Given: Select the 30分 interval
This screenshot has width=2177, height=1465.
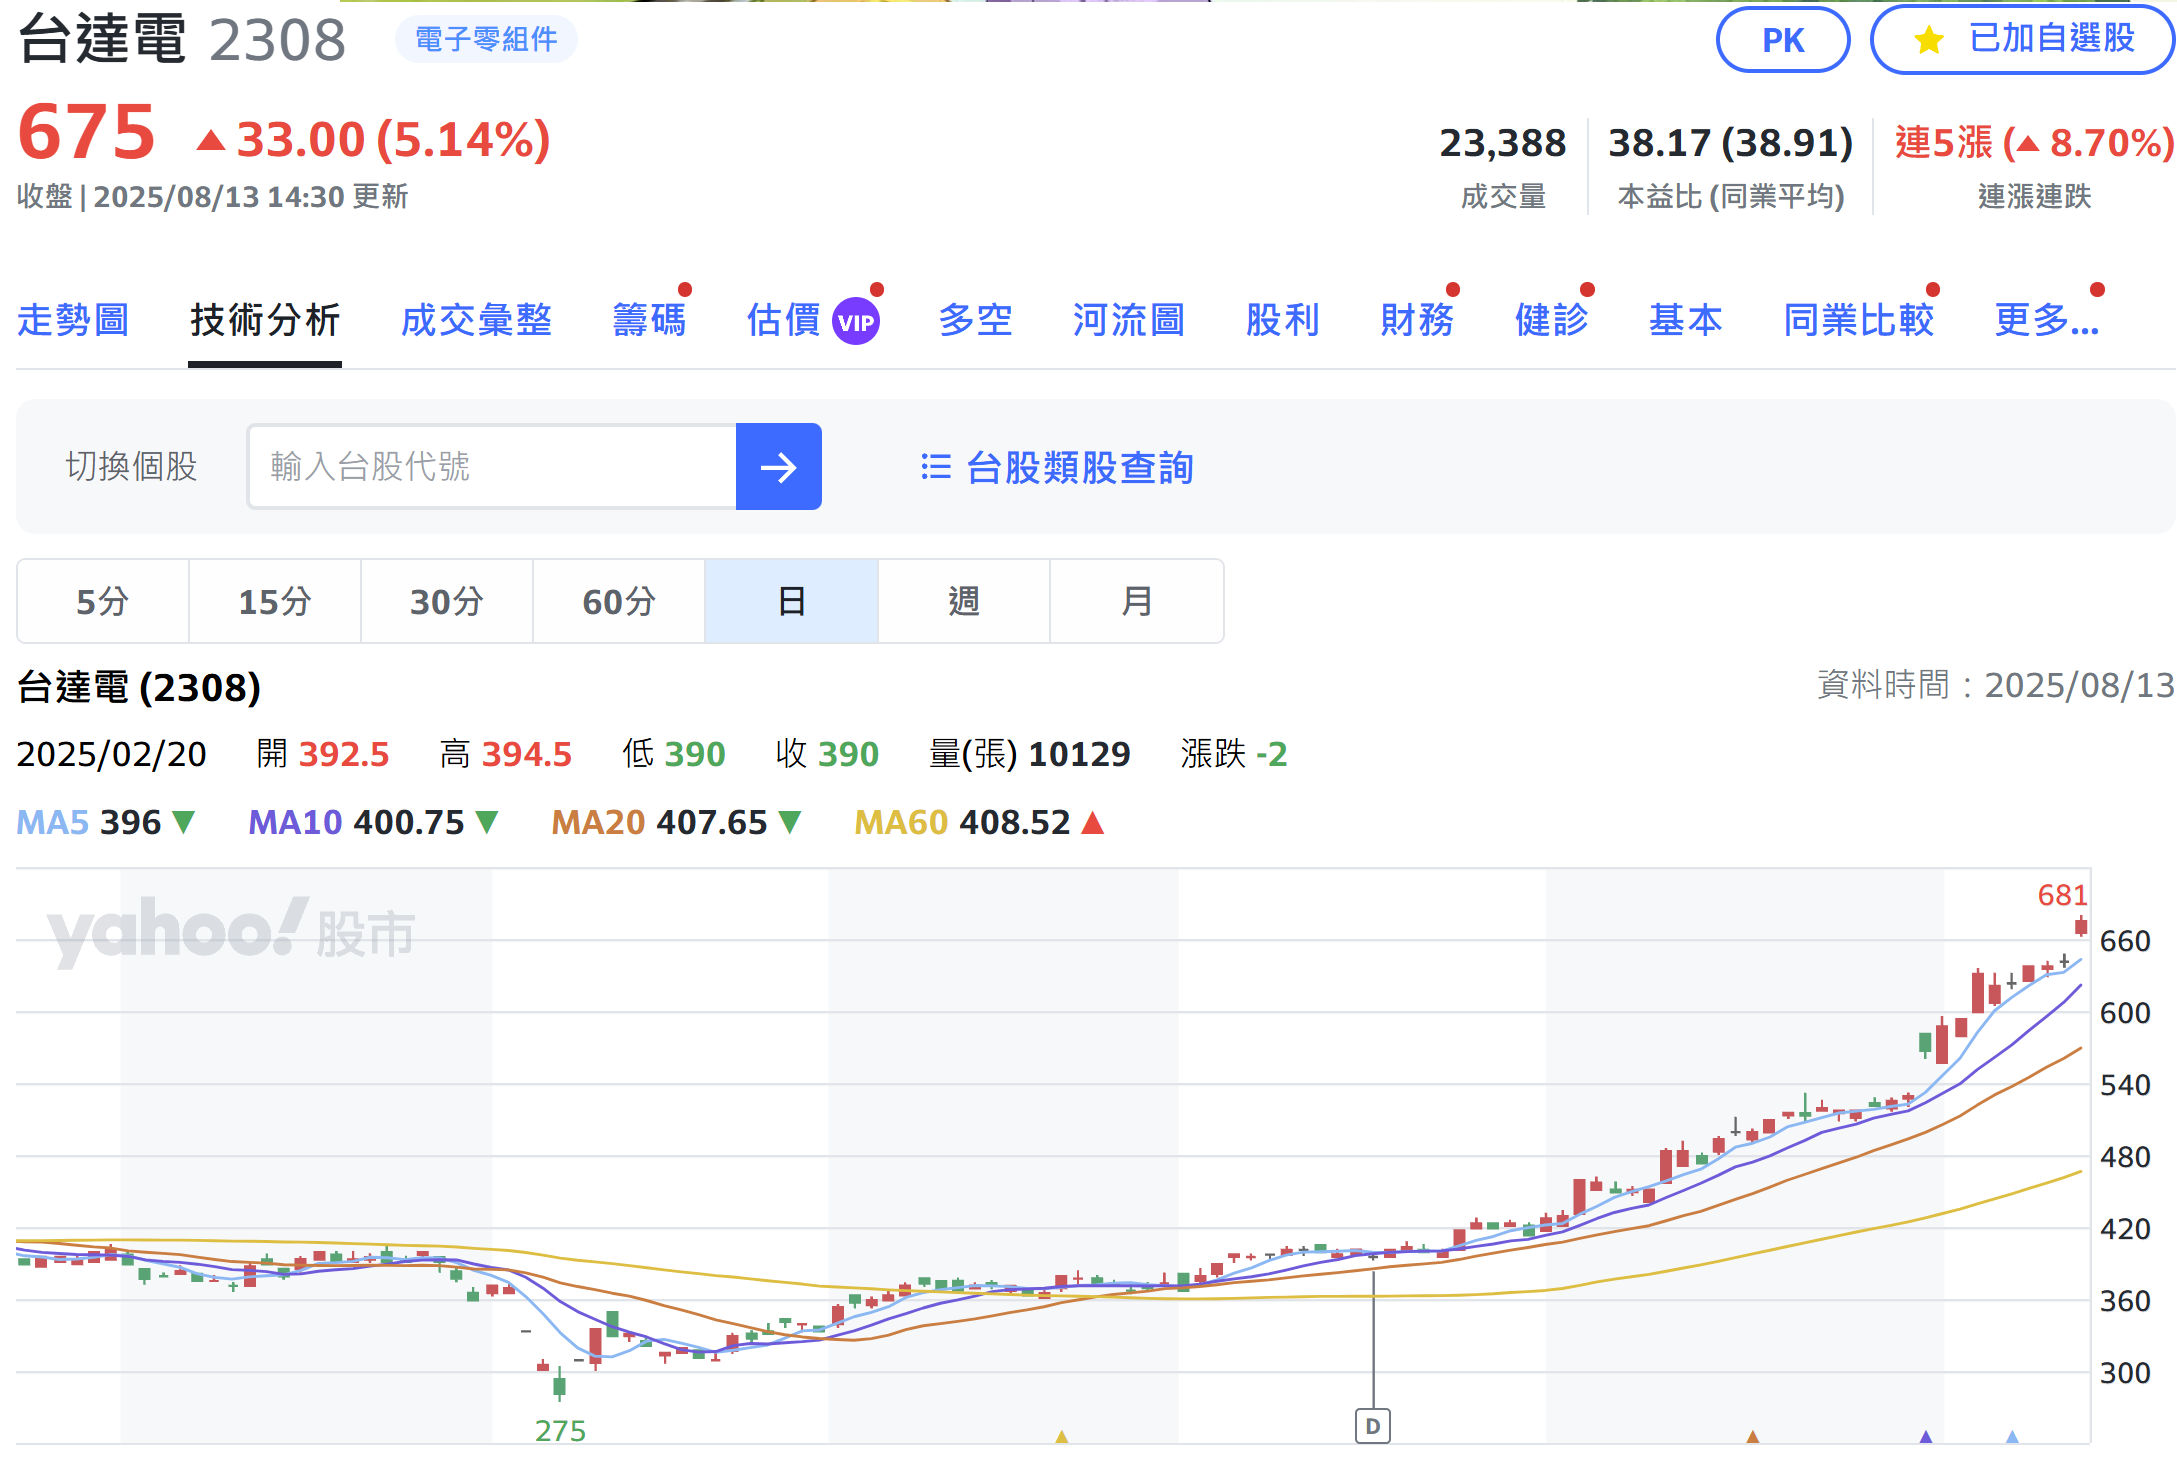Looking at the screenshot, I should tap(447, 601).
